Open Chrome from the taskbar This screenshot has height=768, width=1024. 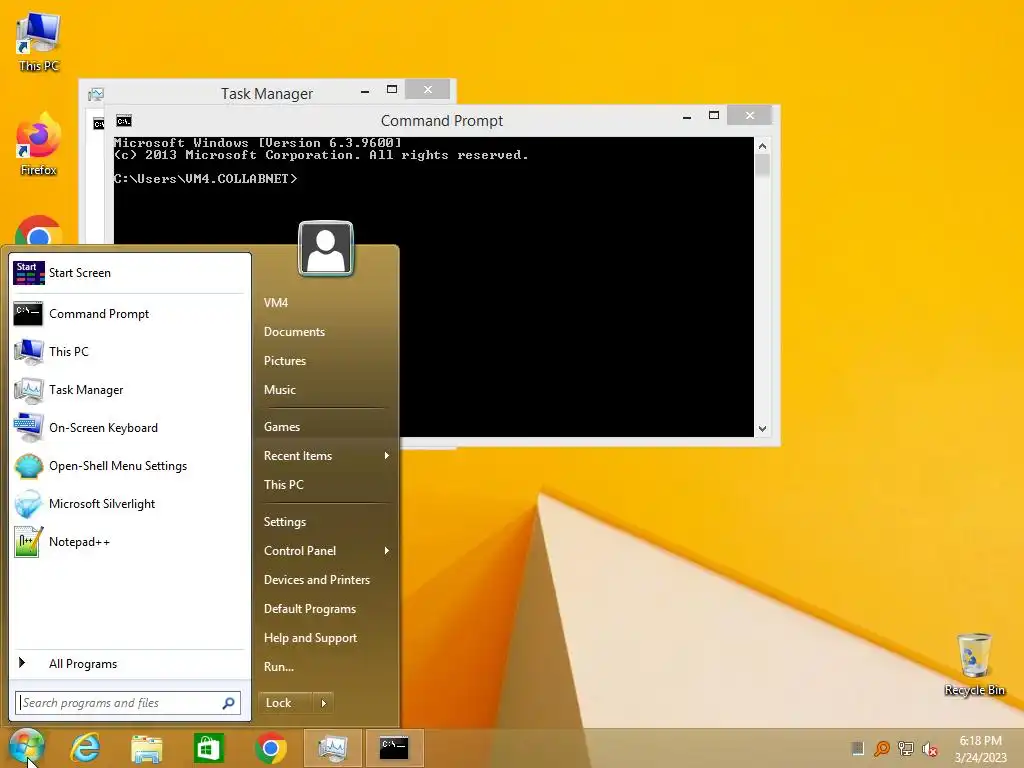[270, 748]
